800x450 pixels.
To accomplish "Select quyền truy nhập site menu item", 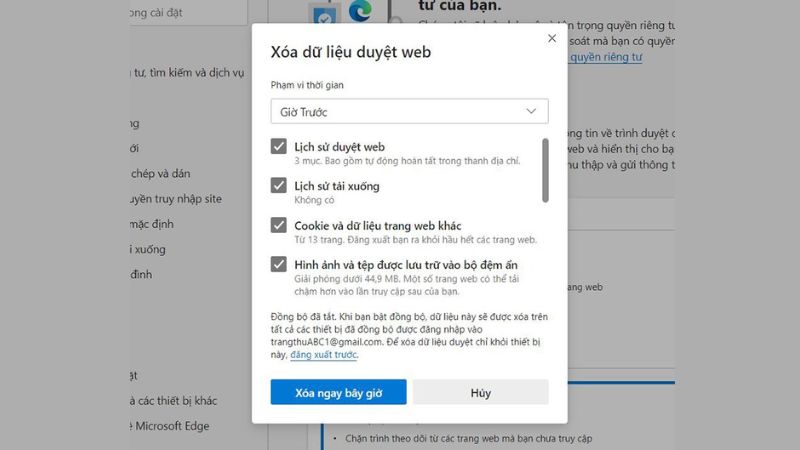I will (x=176, y=199).
